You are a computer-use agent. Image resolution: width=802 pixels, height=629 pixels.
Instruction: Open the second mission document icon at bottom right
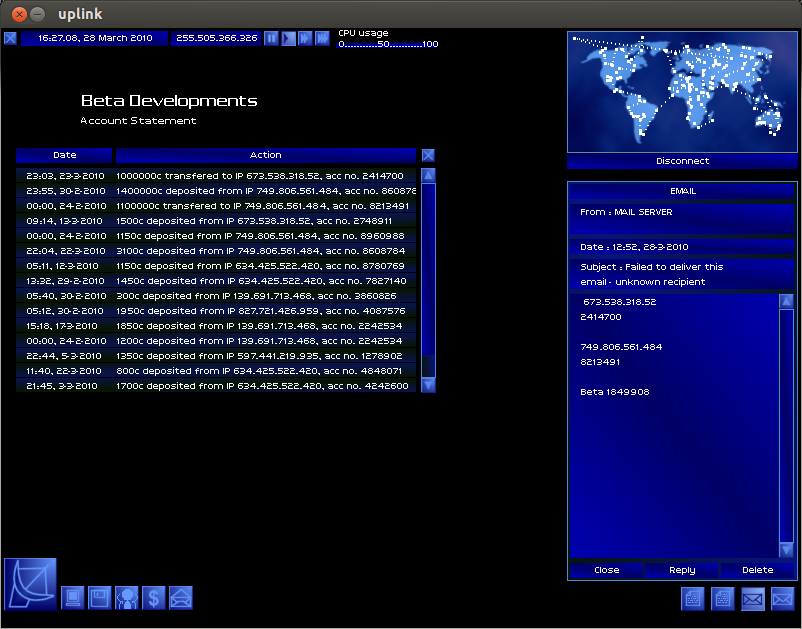723,599
